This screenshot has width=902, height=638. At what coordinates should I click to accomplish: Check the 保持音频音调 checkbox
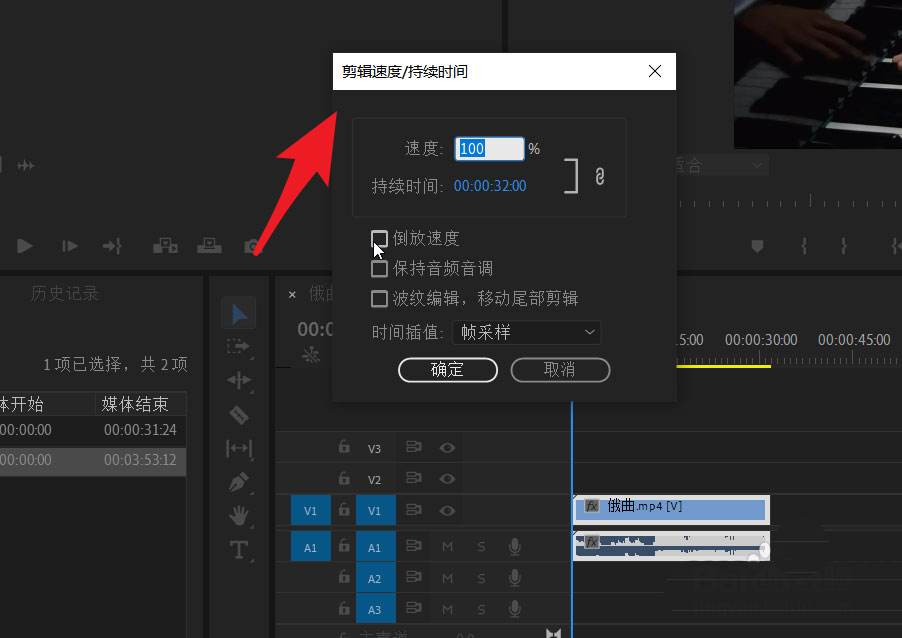379,268
